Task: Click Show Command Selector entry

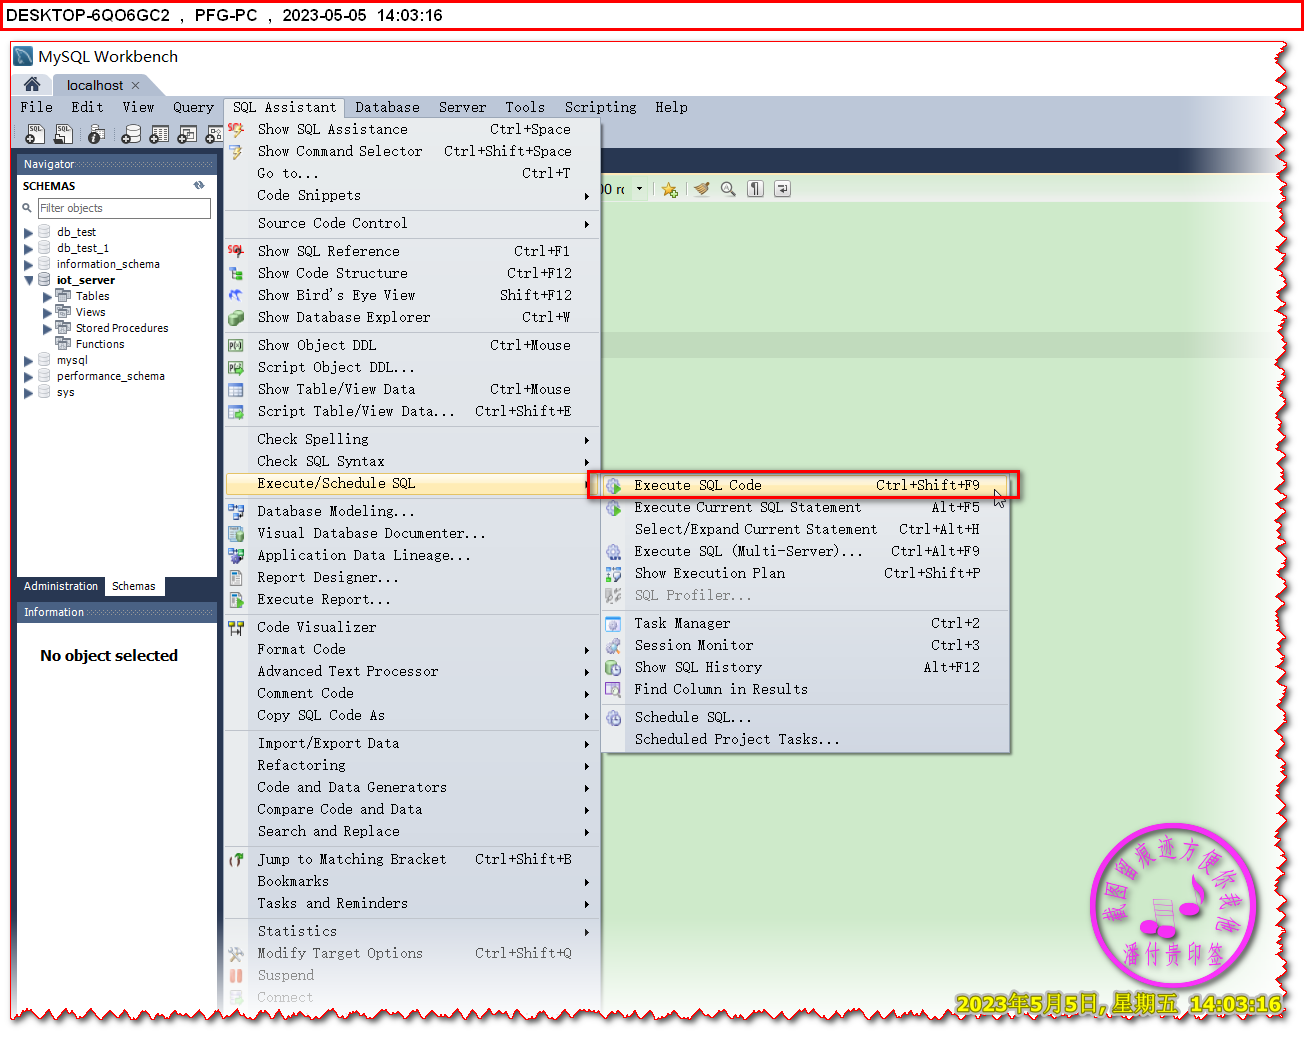Action: click(412, 151)
